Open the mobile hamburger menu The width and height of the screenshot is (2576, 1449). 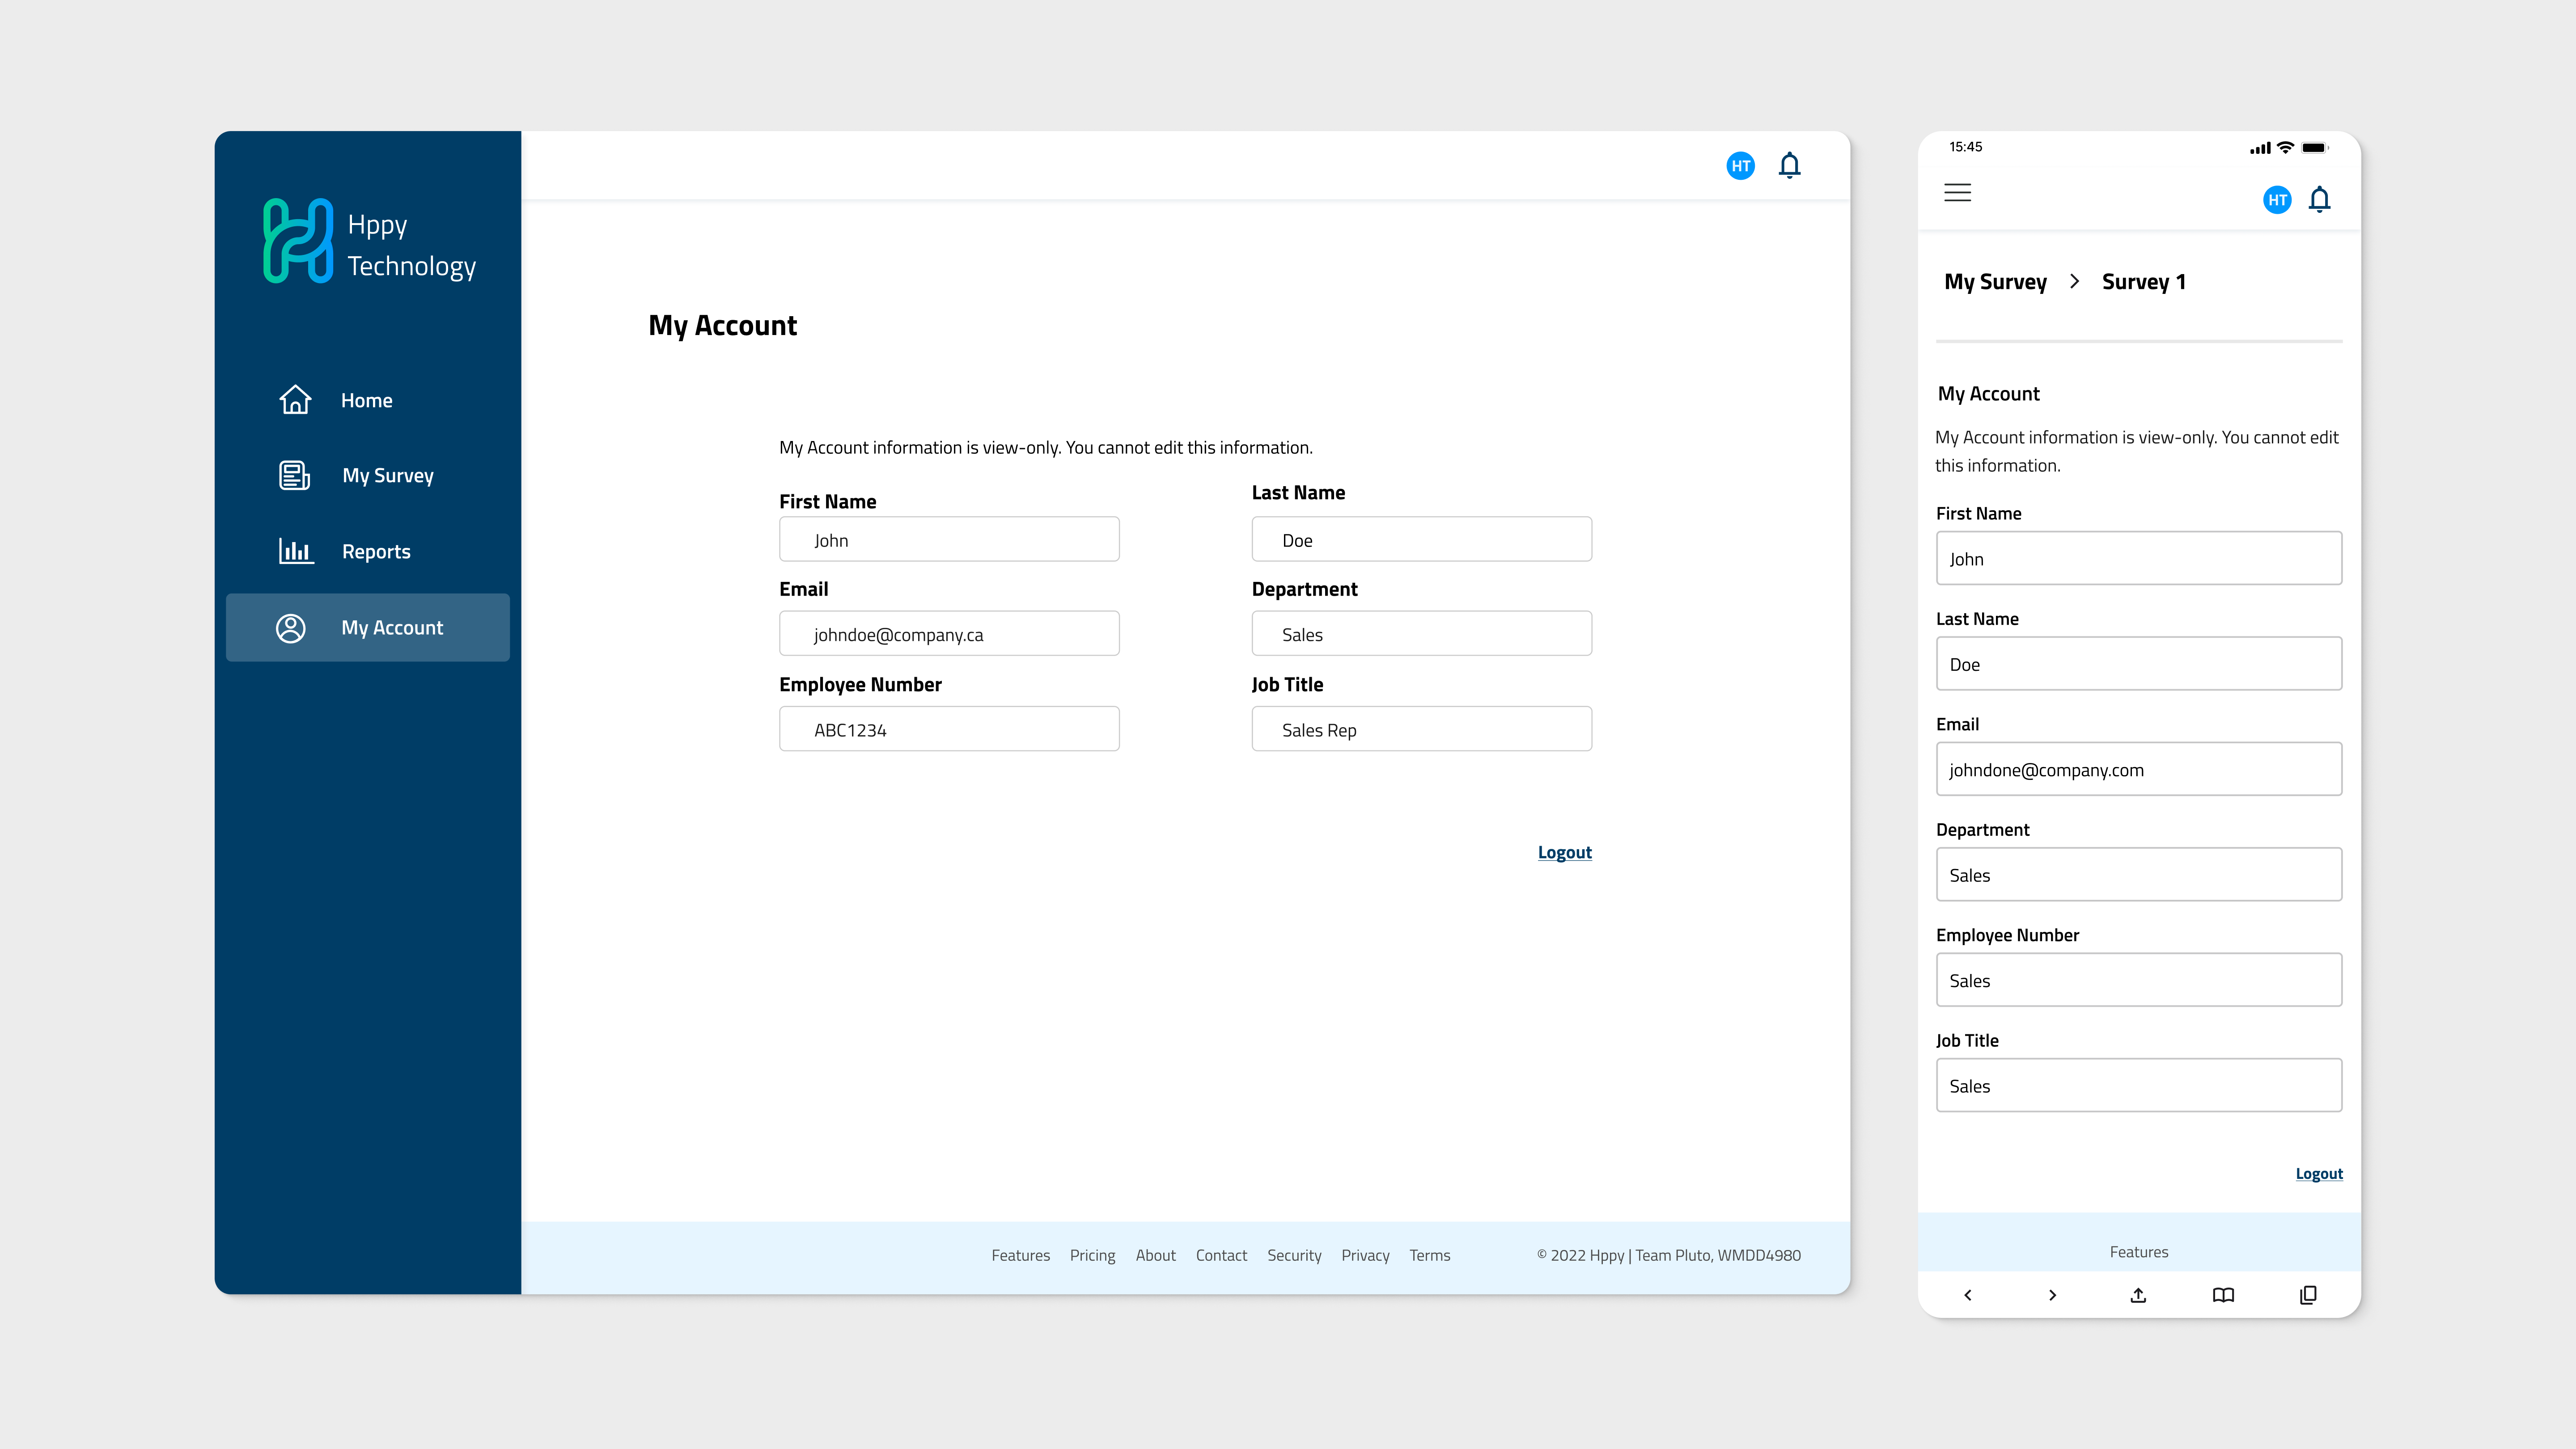click(x=1958, y=192)
